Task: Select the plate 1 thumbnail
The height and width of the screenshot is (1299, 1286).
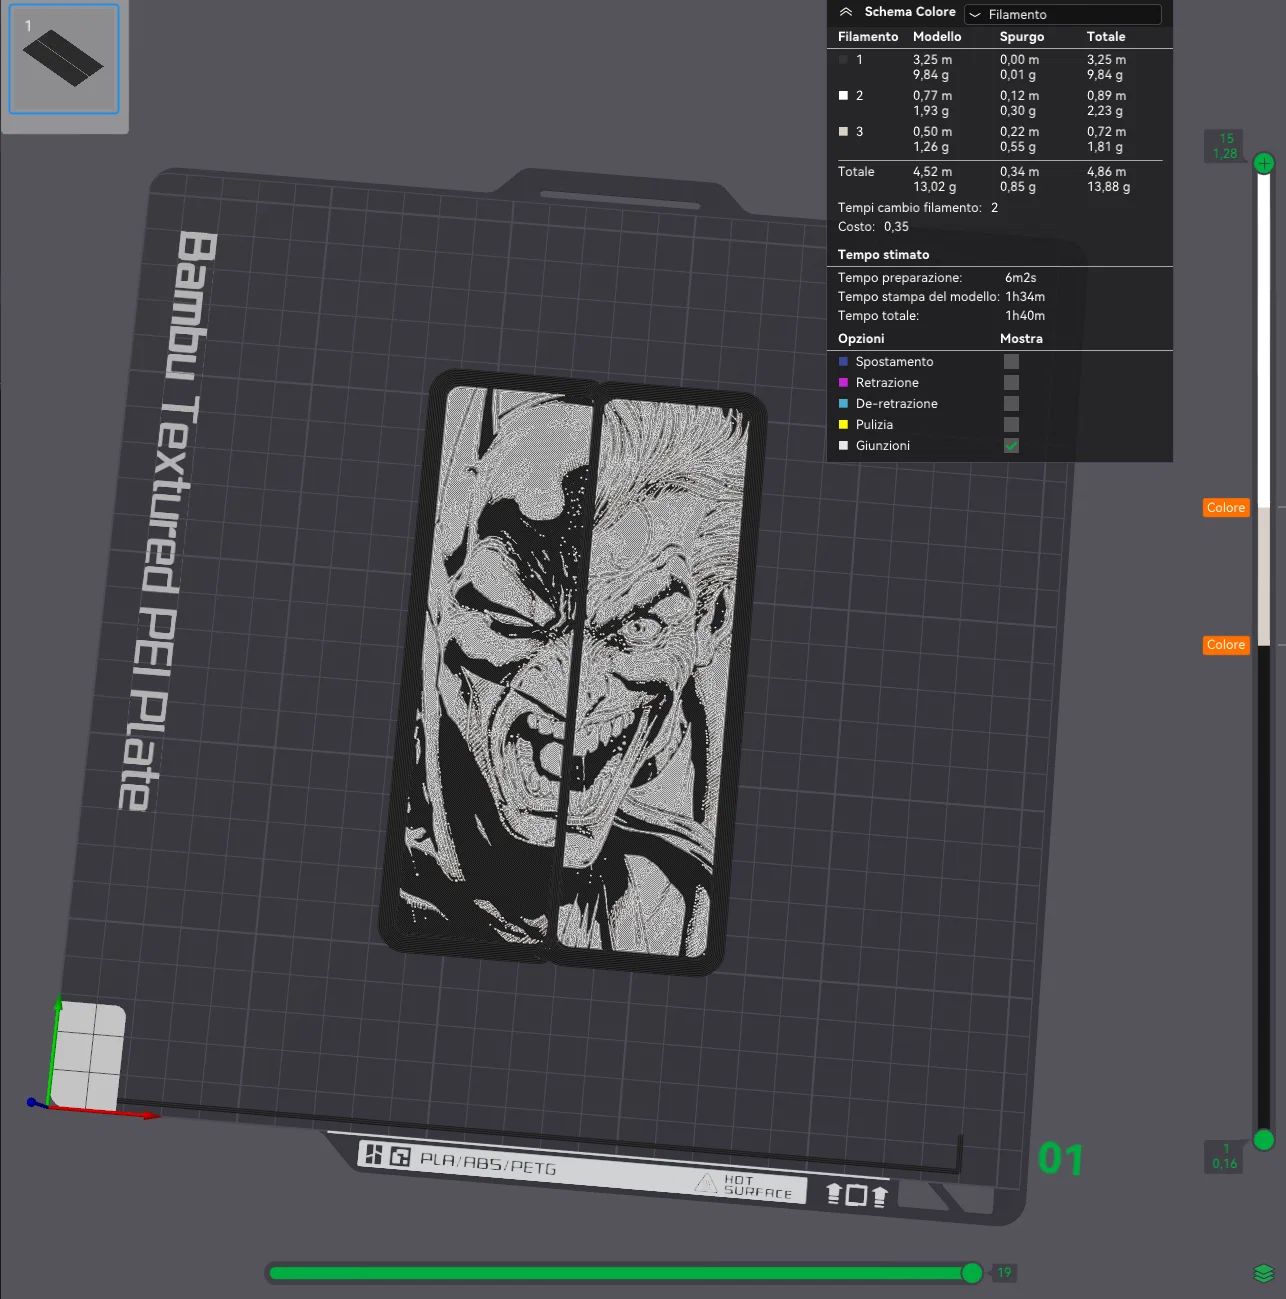Action: tap(64, 59)
